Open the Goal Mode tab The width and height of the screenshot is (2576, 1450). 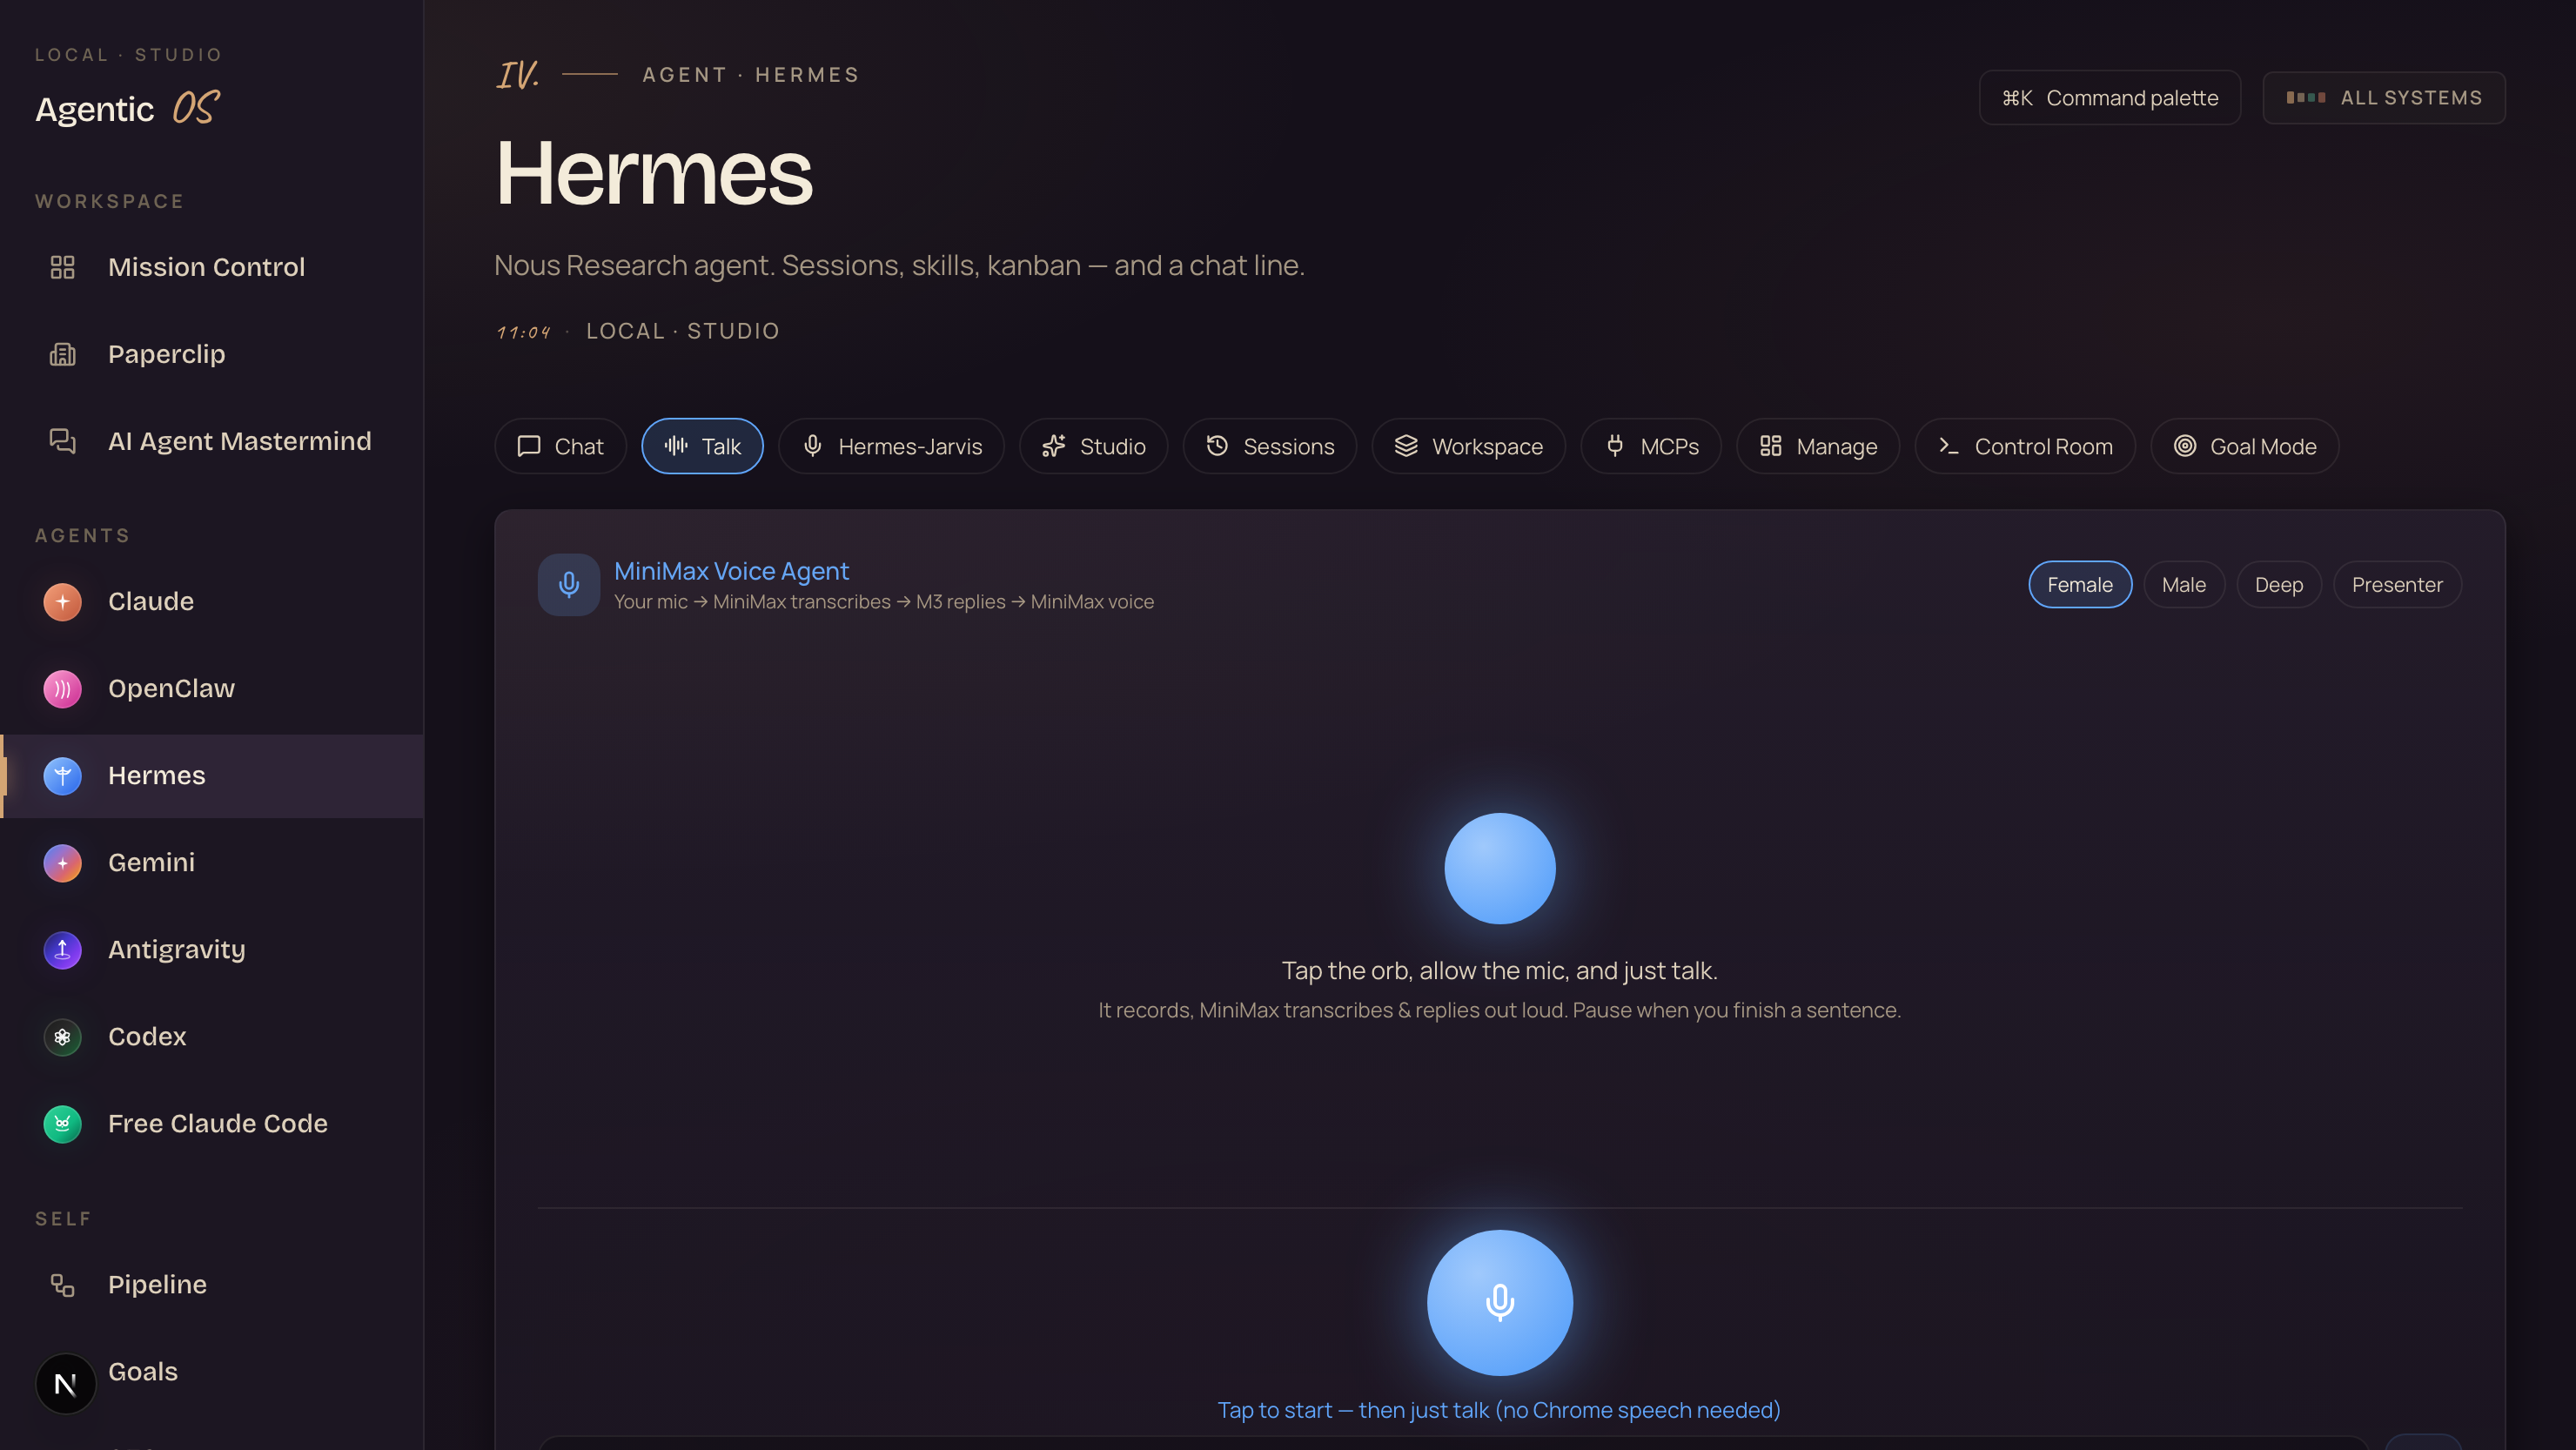point(2245,446)
